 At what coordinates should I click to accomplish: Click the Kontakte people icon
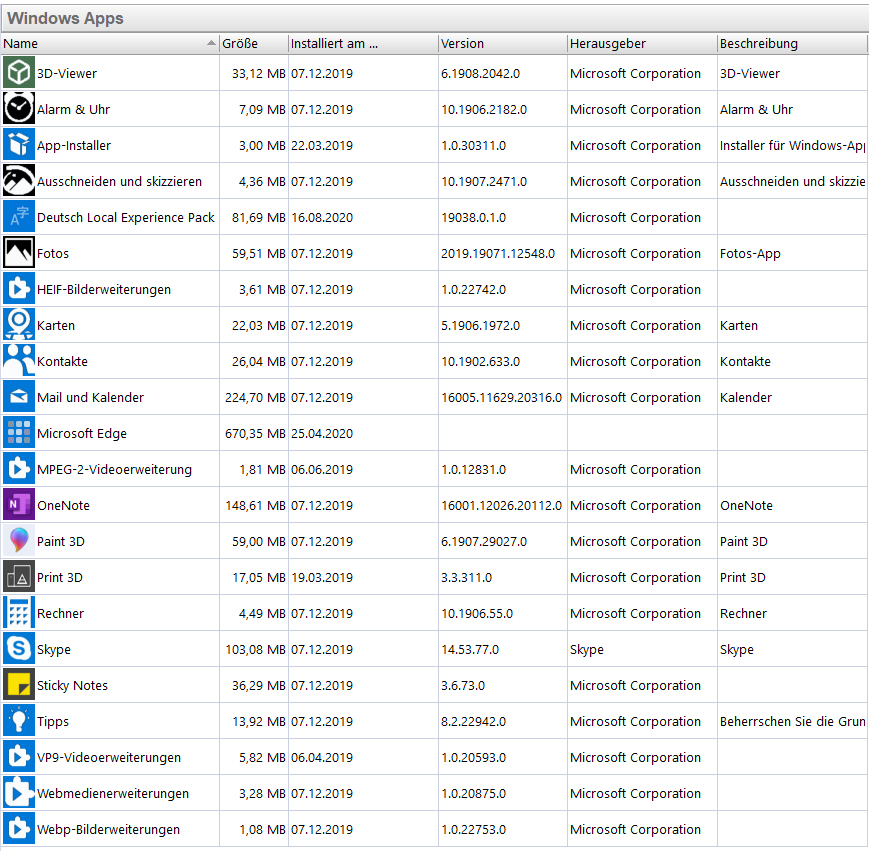(x=19, y=361)
